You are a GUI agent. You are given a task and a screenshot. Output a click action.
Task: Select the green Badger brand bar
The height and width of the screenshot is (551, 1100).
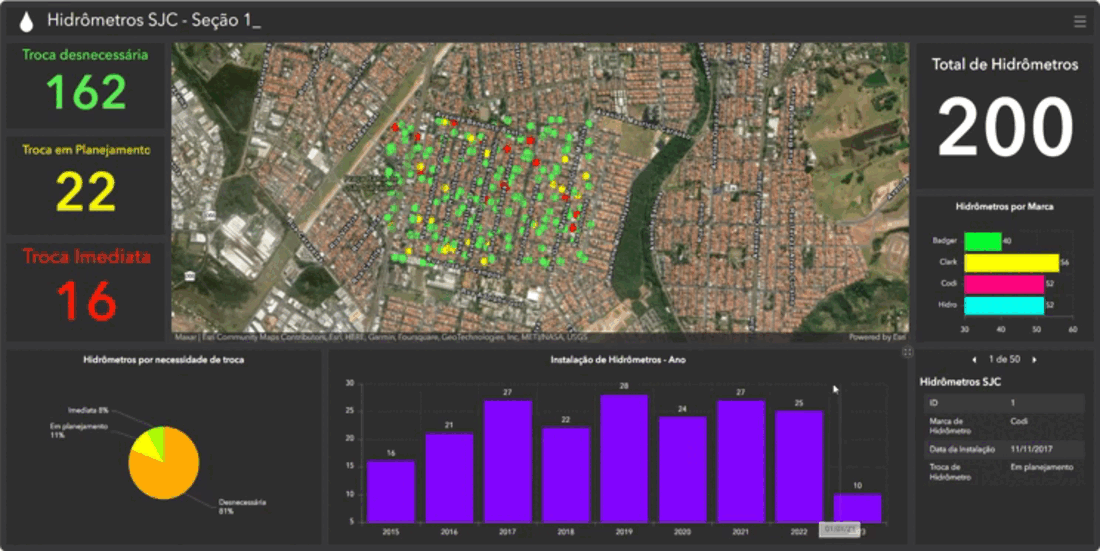coord(983,241)
